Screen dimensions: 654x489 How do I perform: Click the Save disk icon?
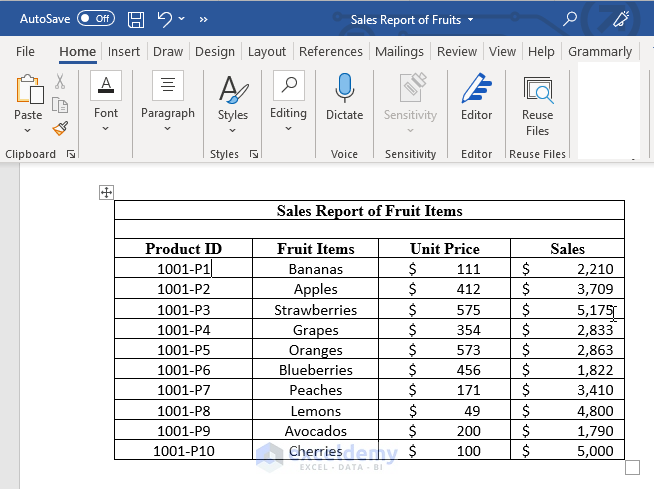[136, 20]
